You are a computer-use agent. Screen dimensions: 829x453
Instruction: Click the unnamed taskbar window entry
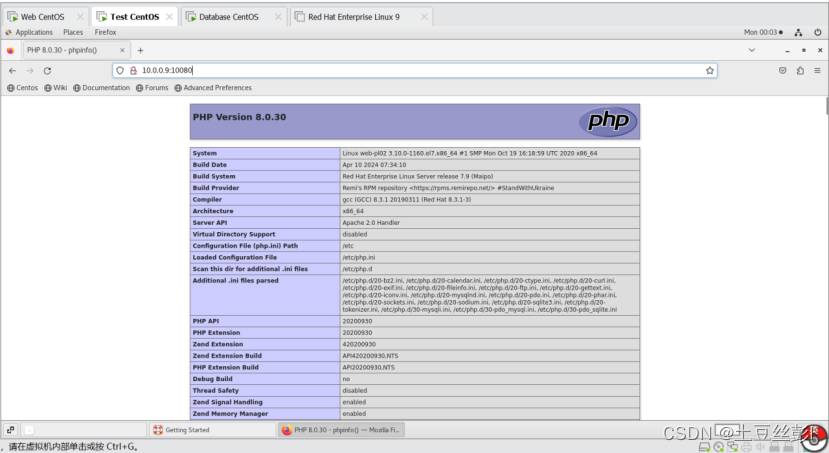tap(84, 430)
